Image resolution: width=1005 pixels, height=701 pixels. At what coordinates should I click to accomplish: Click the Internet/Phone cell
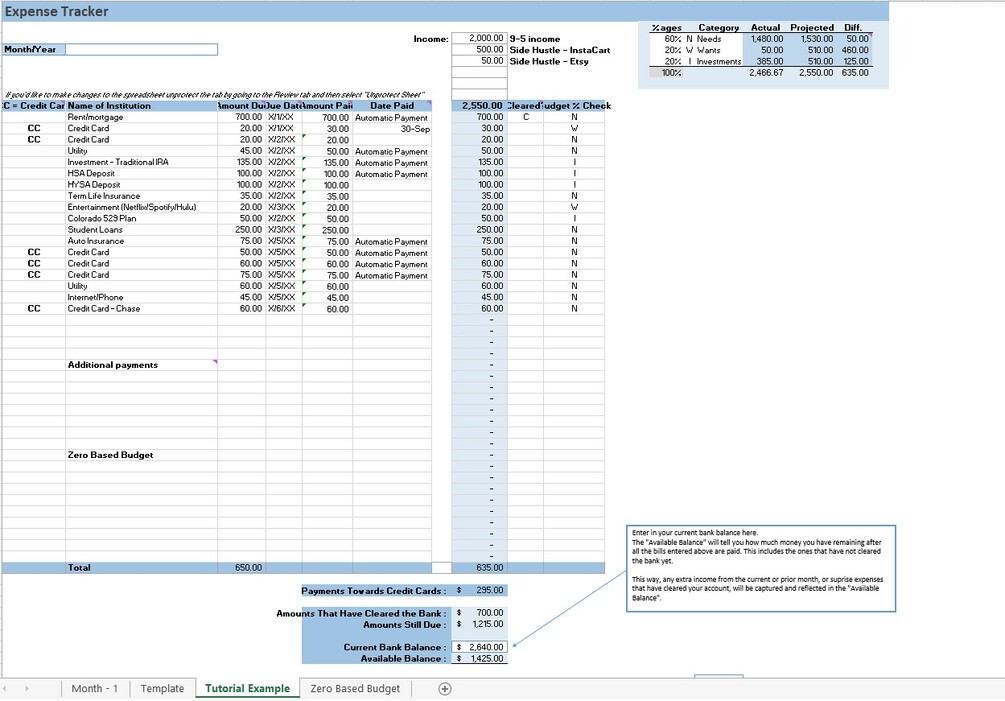coord(141,297)
